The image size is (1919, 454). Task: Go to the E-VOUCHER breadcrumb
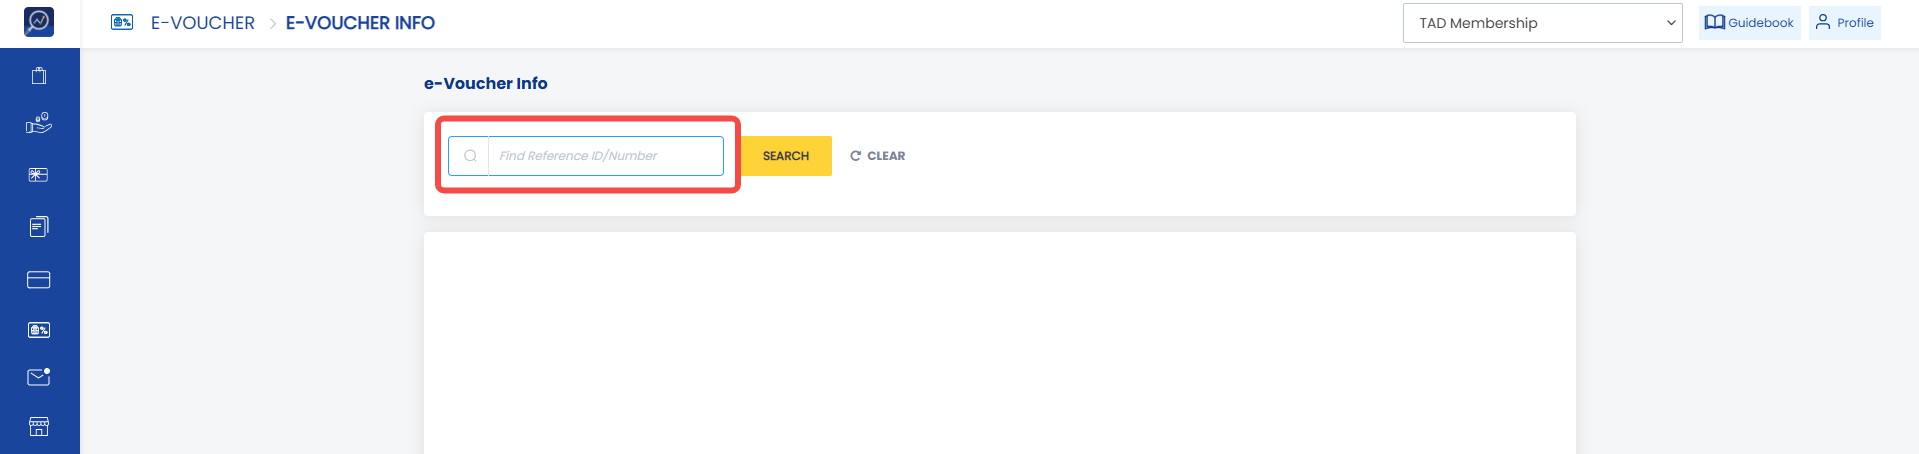coord(203,23)
